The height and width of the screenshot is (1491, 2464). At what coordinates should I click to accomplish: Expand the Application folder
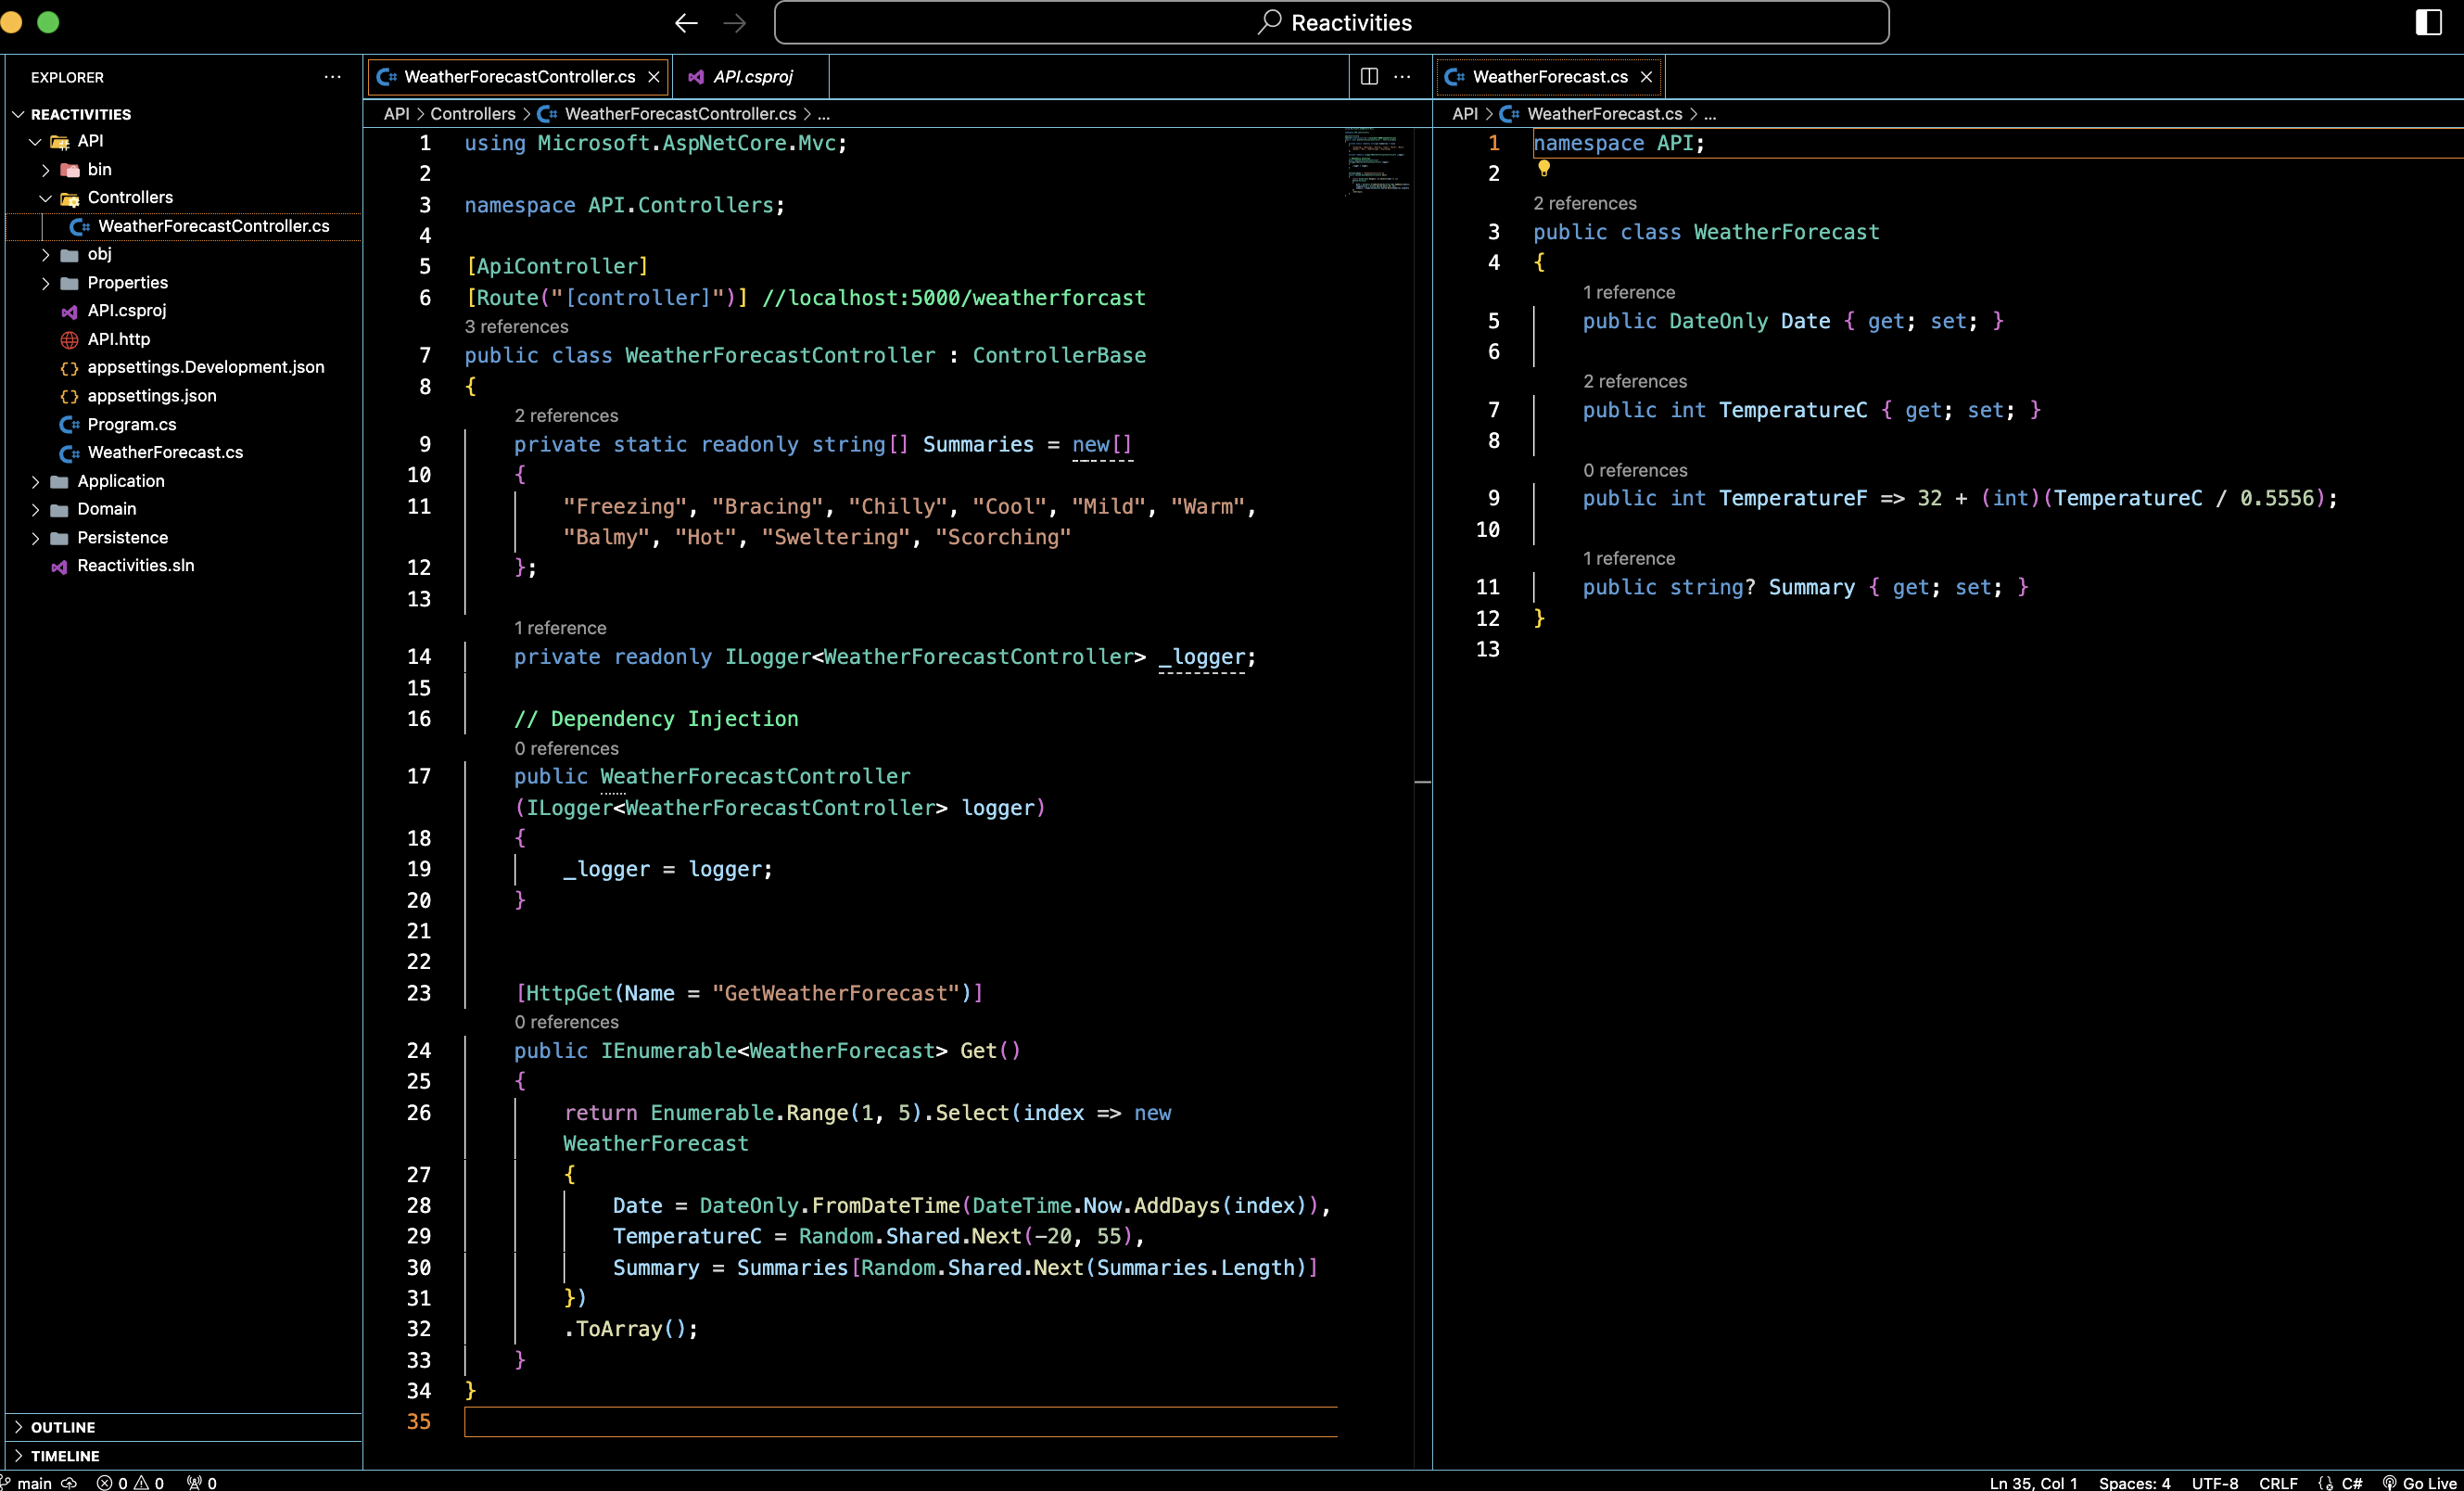(120, 481)
